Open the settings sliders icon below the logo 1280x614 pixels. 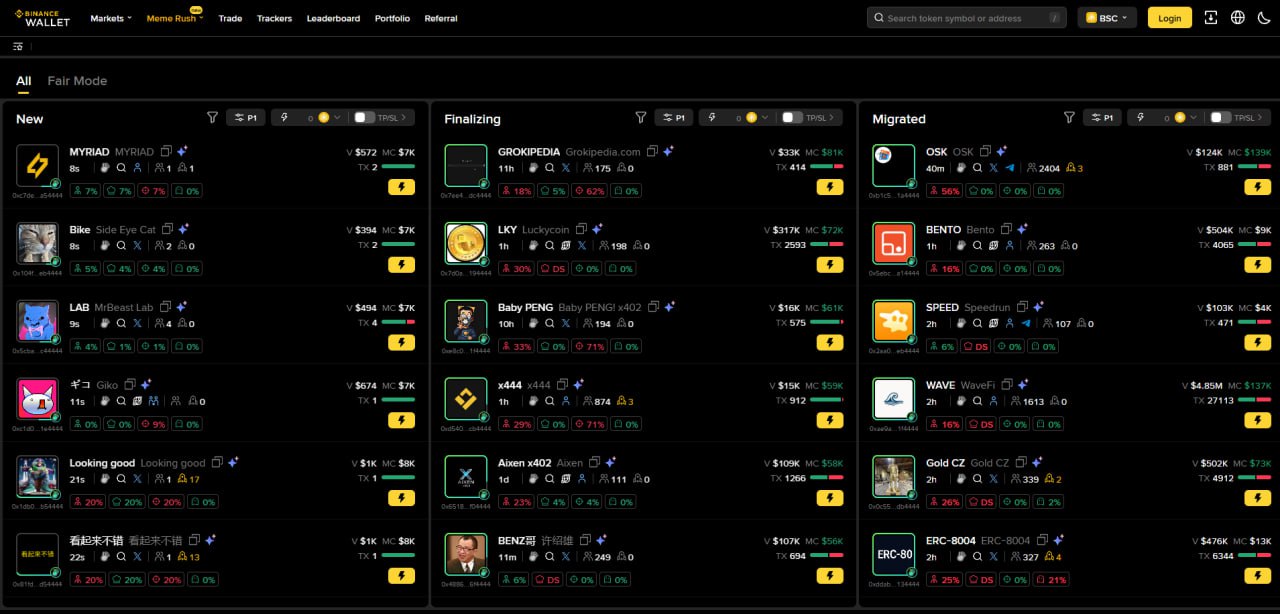click(x=18, y=46)
